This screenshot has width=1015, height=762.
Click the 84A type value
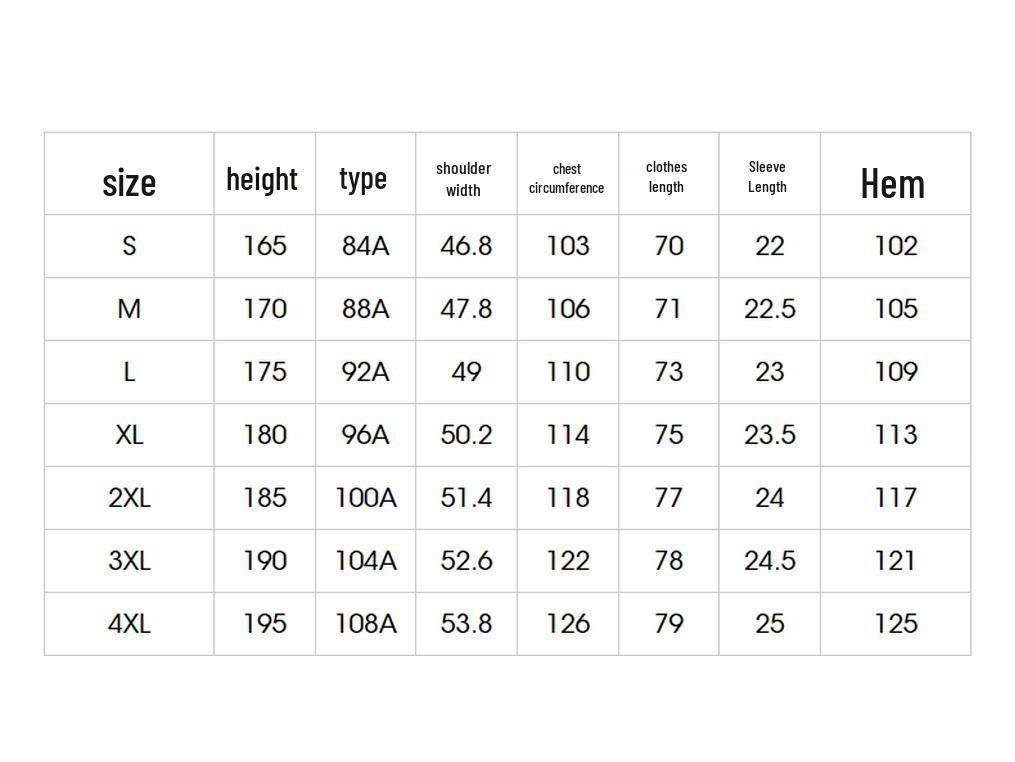coord(365,246)
